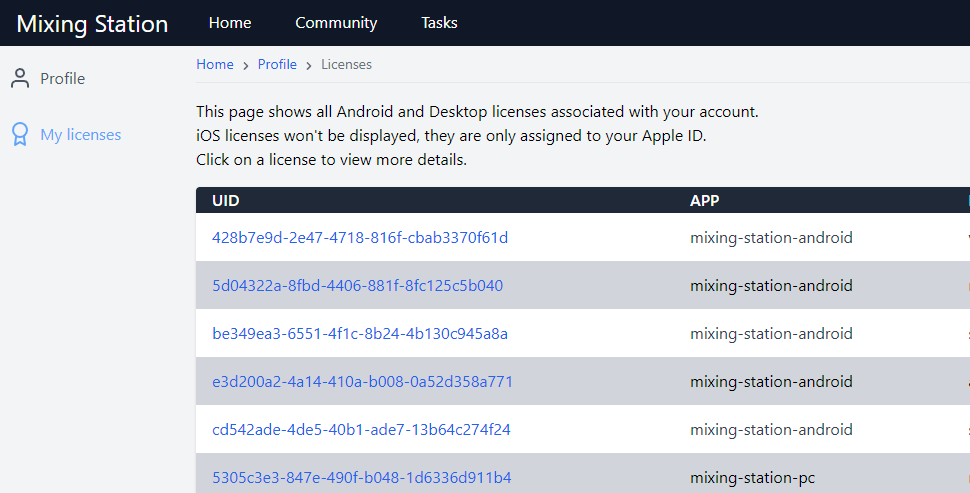
Task: Click the APP column header
Action: [x=705, y=200]
